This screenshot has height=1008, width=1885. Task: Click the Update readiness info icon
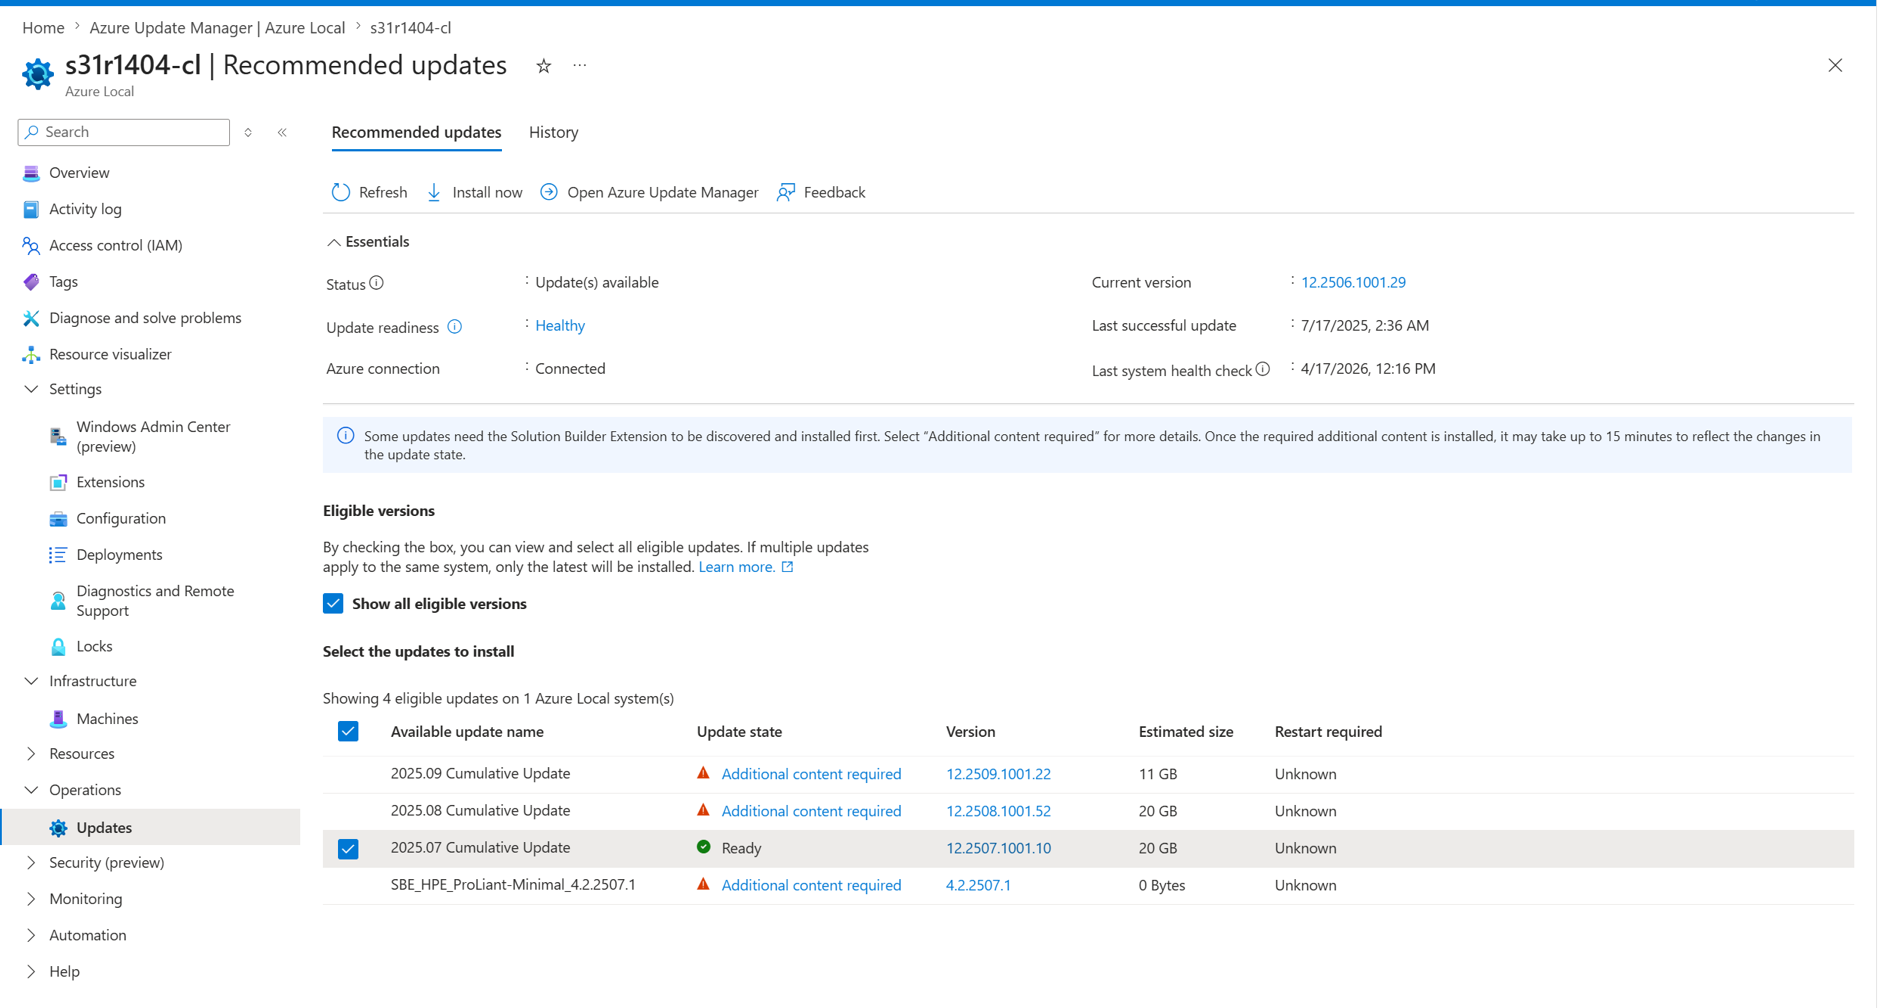pos(455,327)
